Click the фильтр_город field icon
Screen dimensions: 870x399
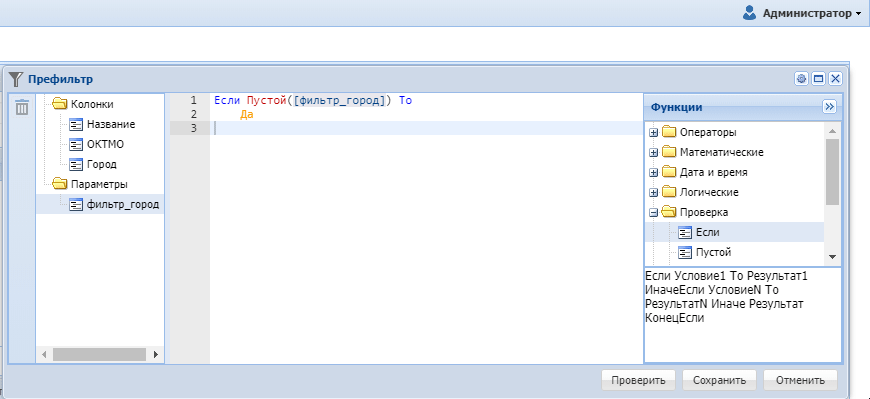pos(76,205)
